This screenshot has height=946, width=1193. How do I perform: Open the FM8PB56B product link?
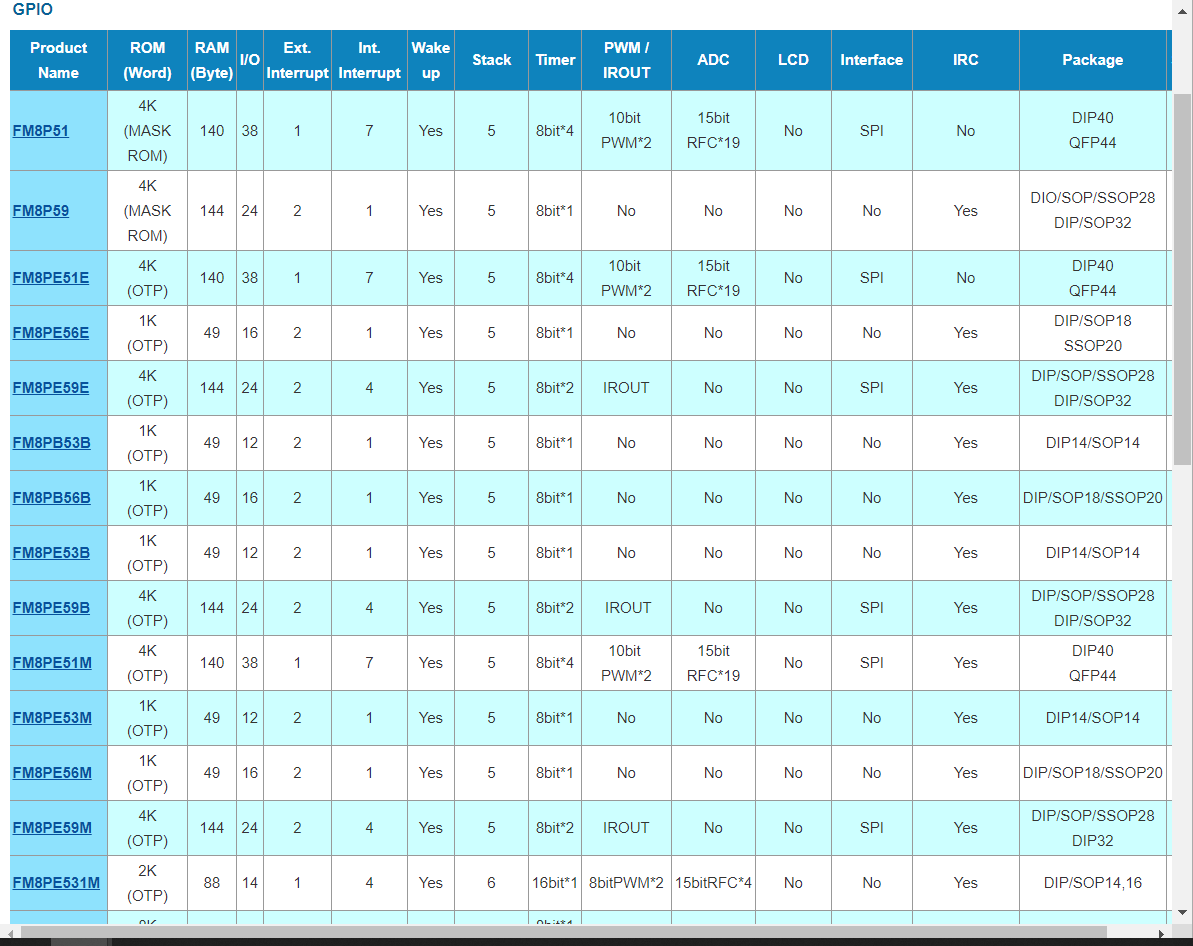click(51, 498)
